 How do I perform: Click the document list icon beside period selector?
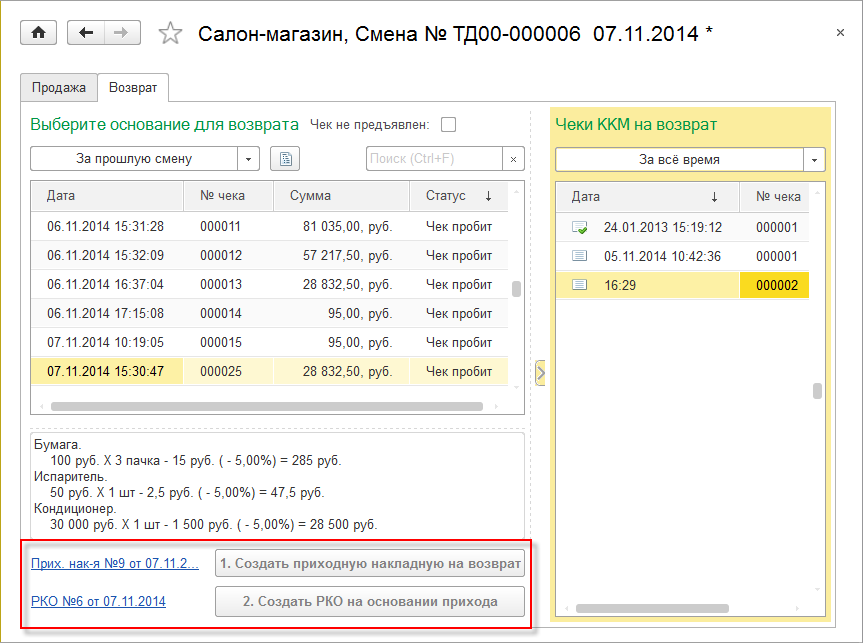point(285,159)
